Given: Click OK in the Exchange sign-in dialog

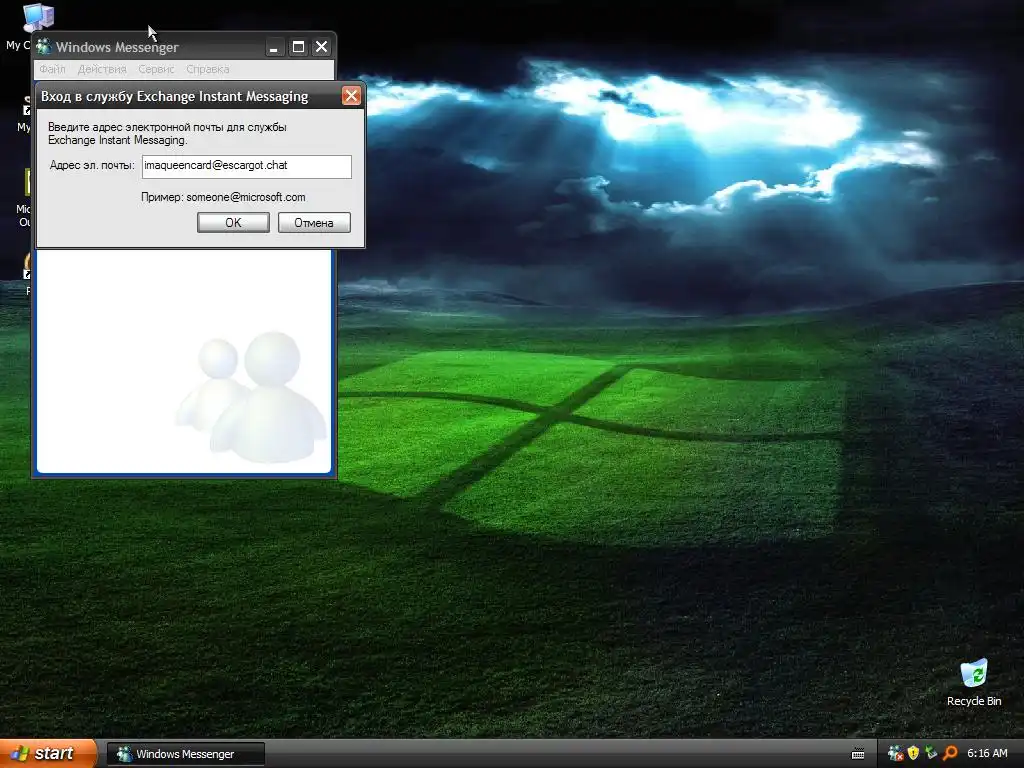Looking at the screenshot, I should (x=233, y=223).
